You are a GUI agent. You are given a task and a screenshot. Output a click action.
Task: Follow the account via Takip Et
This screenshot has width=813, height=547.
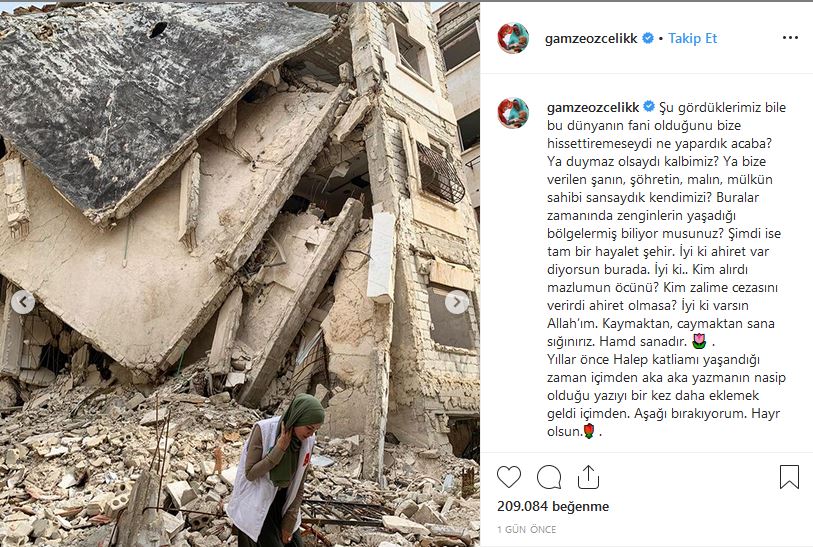[692, 38]
